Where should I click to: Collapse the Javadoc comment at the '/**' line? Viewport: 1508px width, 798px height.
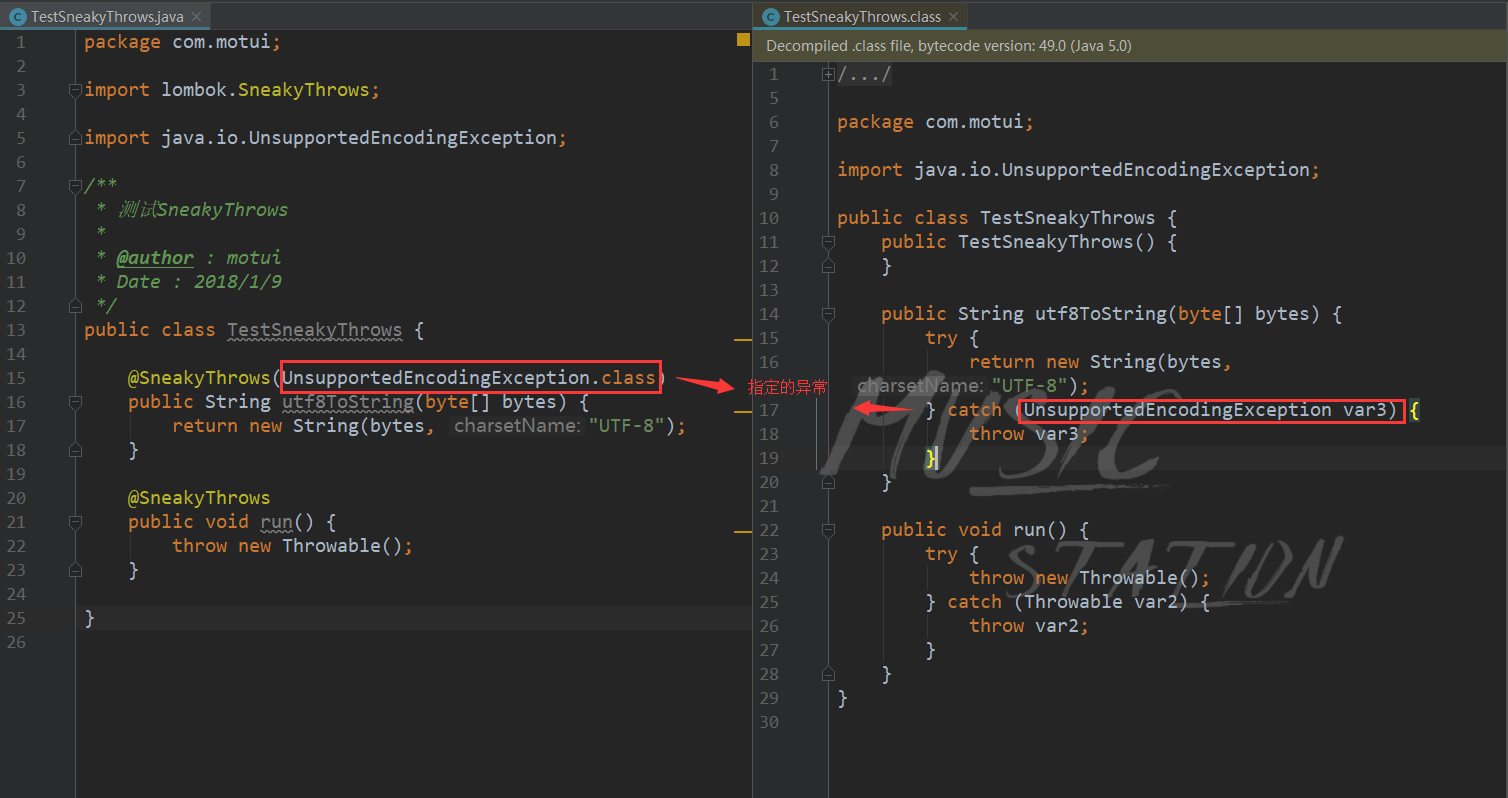click(x=75, y=186)
